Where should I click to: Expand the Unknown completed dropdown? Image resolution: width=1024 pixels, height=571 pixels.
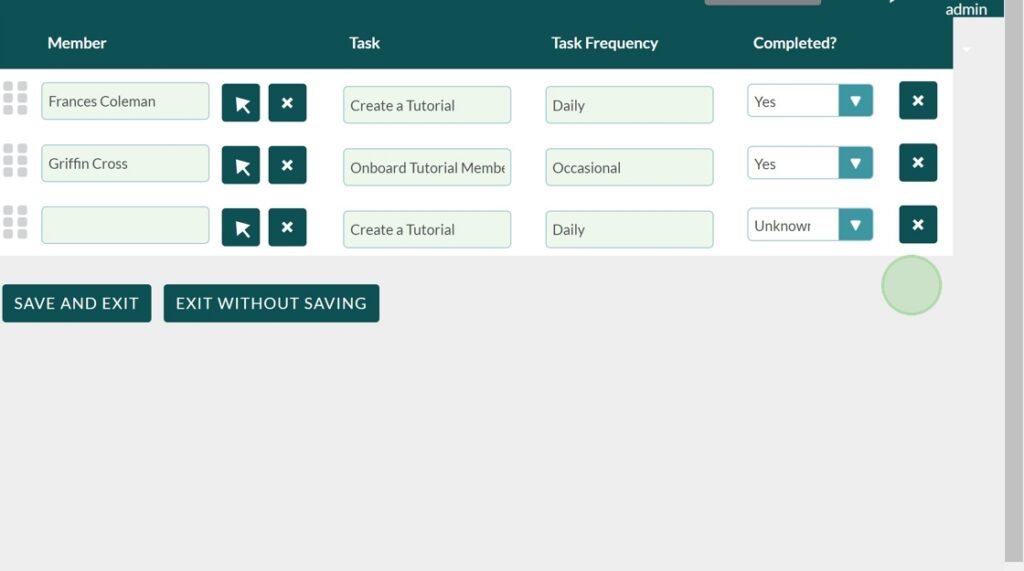tap(855, 226)
